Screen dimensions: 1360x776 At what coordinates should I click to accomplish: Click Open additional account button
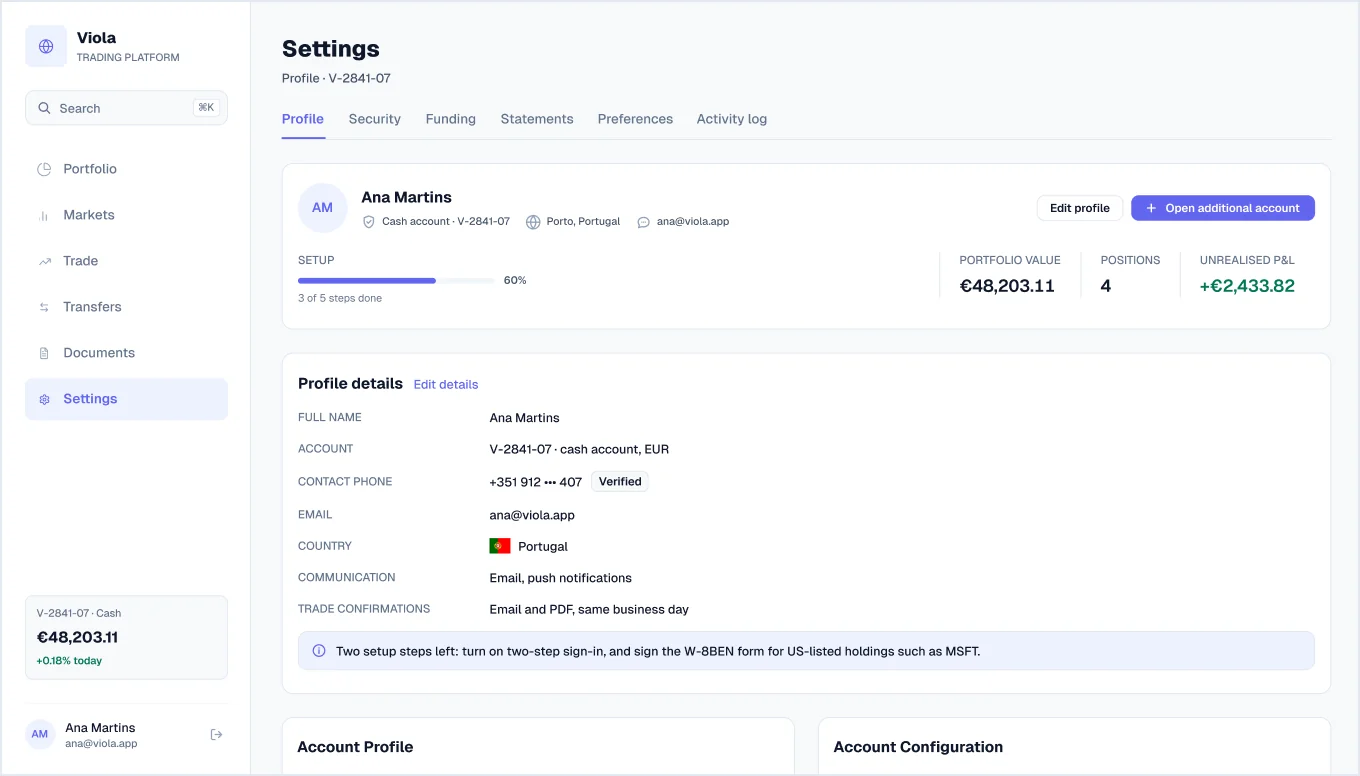1223,208
